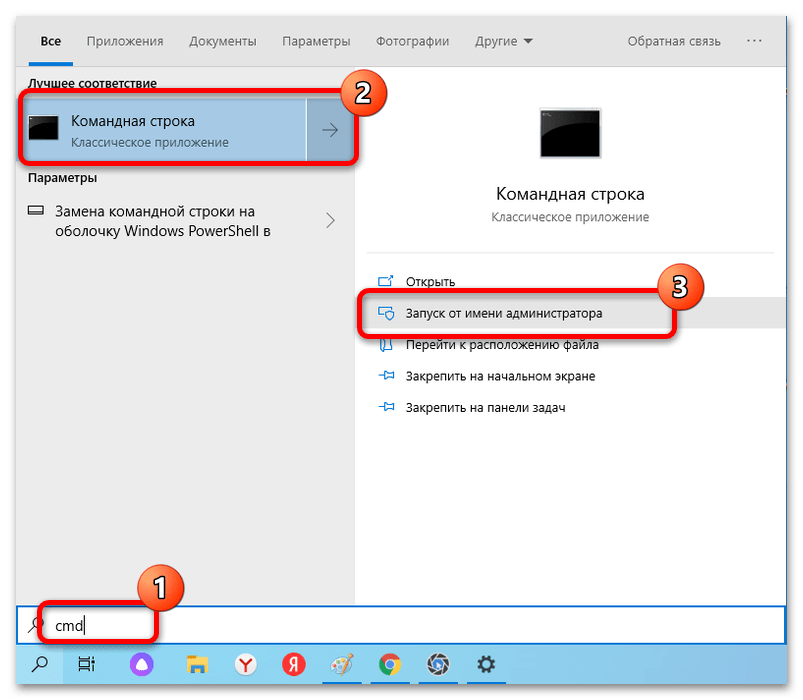Expand the Другие dropdown
This screenshot has height=700, width=803.
click(503, 41)
